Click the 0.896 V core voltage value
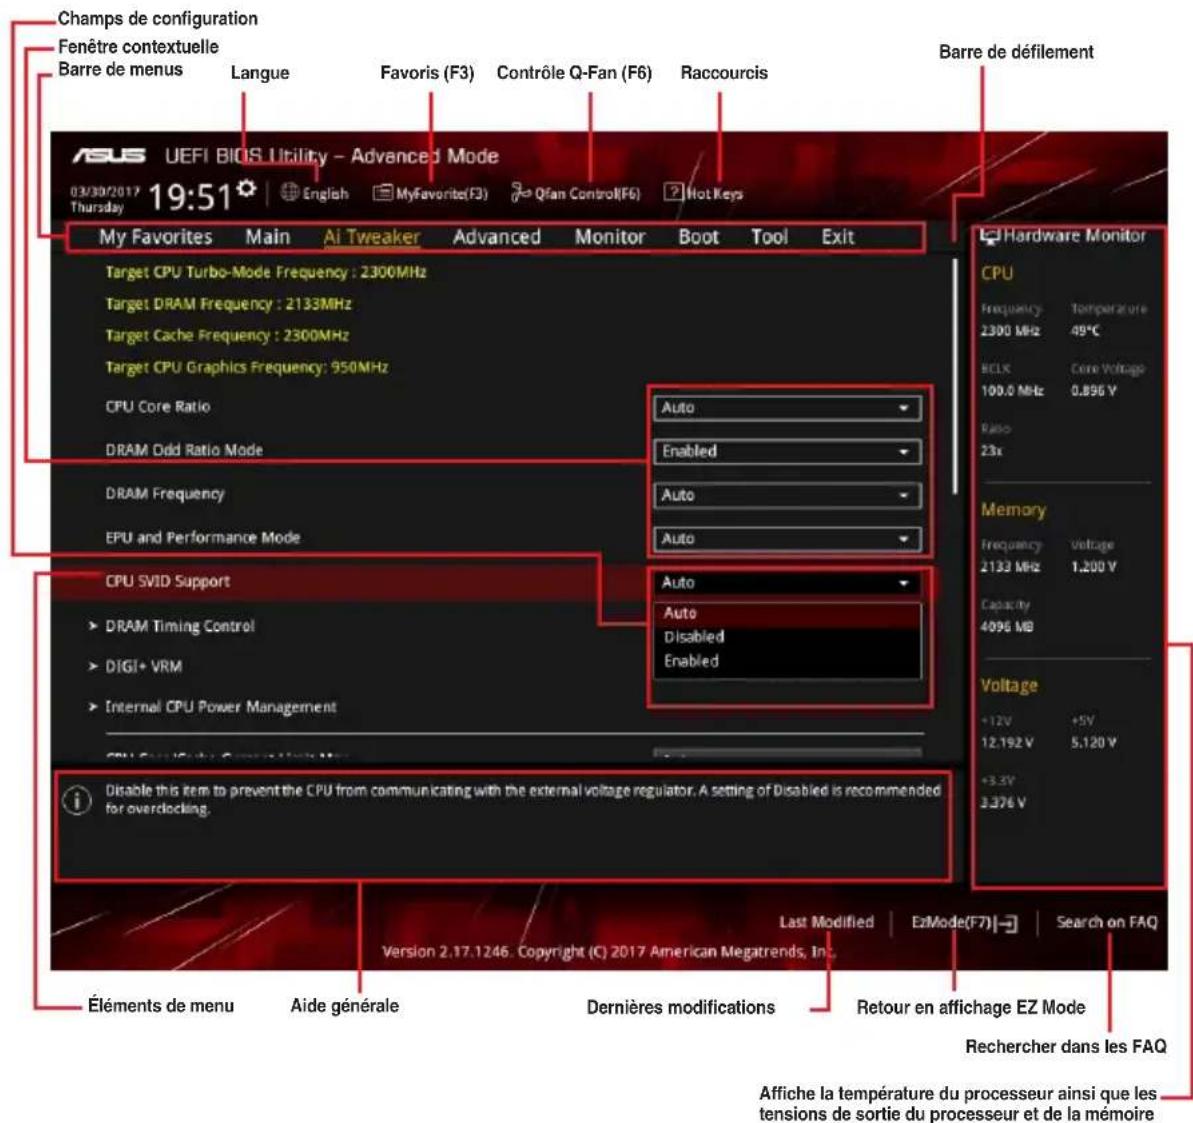Image resolution: width=1193 pixels, height=1123 pixels. [1093, 391]
